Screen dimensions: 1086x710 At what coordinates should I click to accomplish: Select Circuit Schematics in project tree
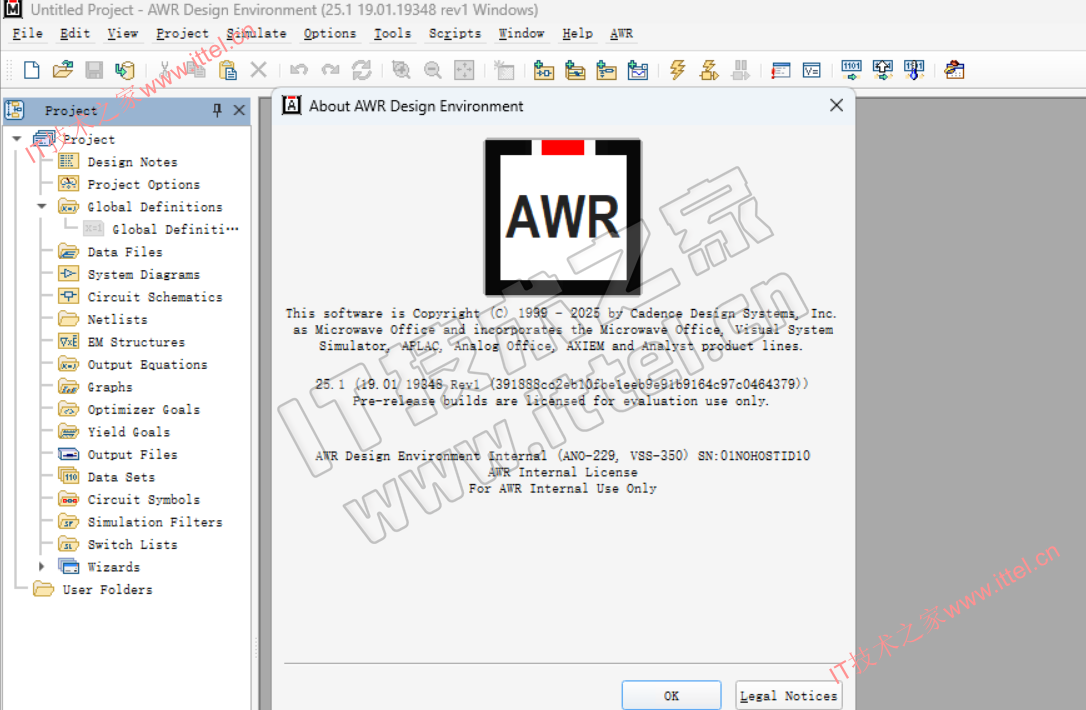click(154, 297)
